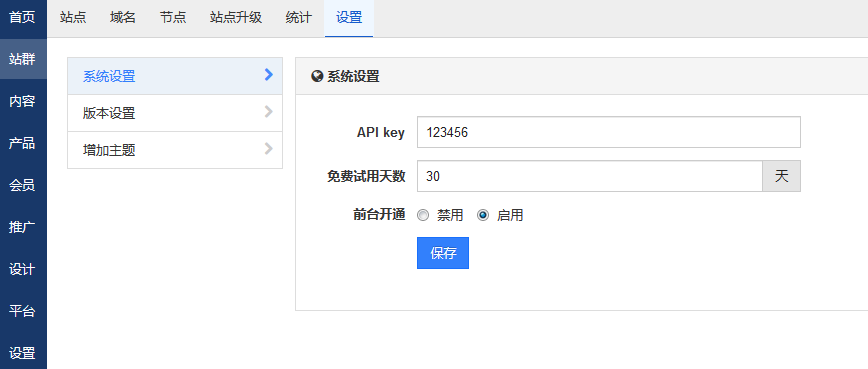
Task: Open the 域名 tab
Action: 123,18
